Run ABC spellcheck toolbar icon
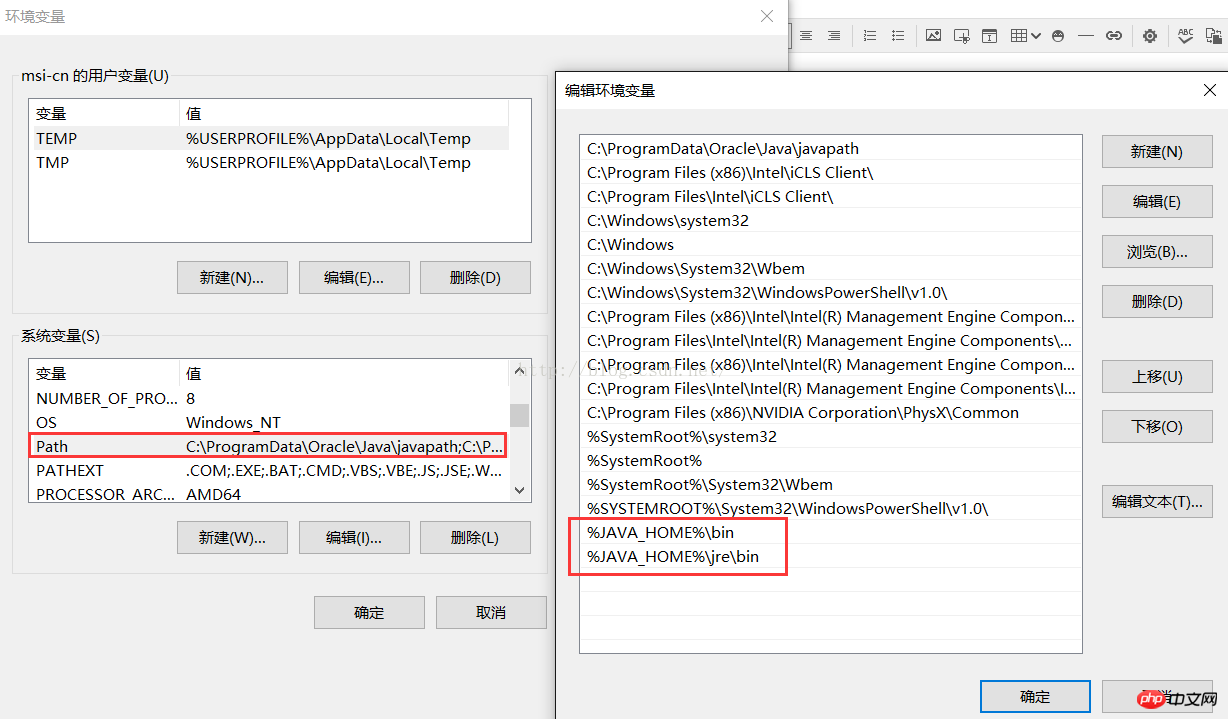1228x719 pixels. (x=1186, y=35)
